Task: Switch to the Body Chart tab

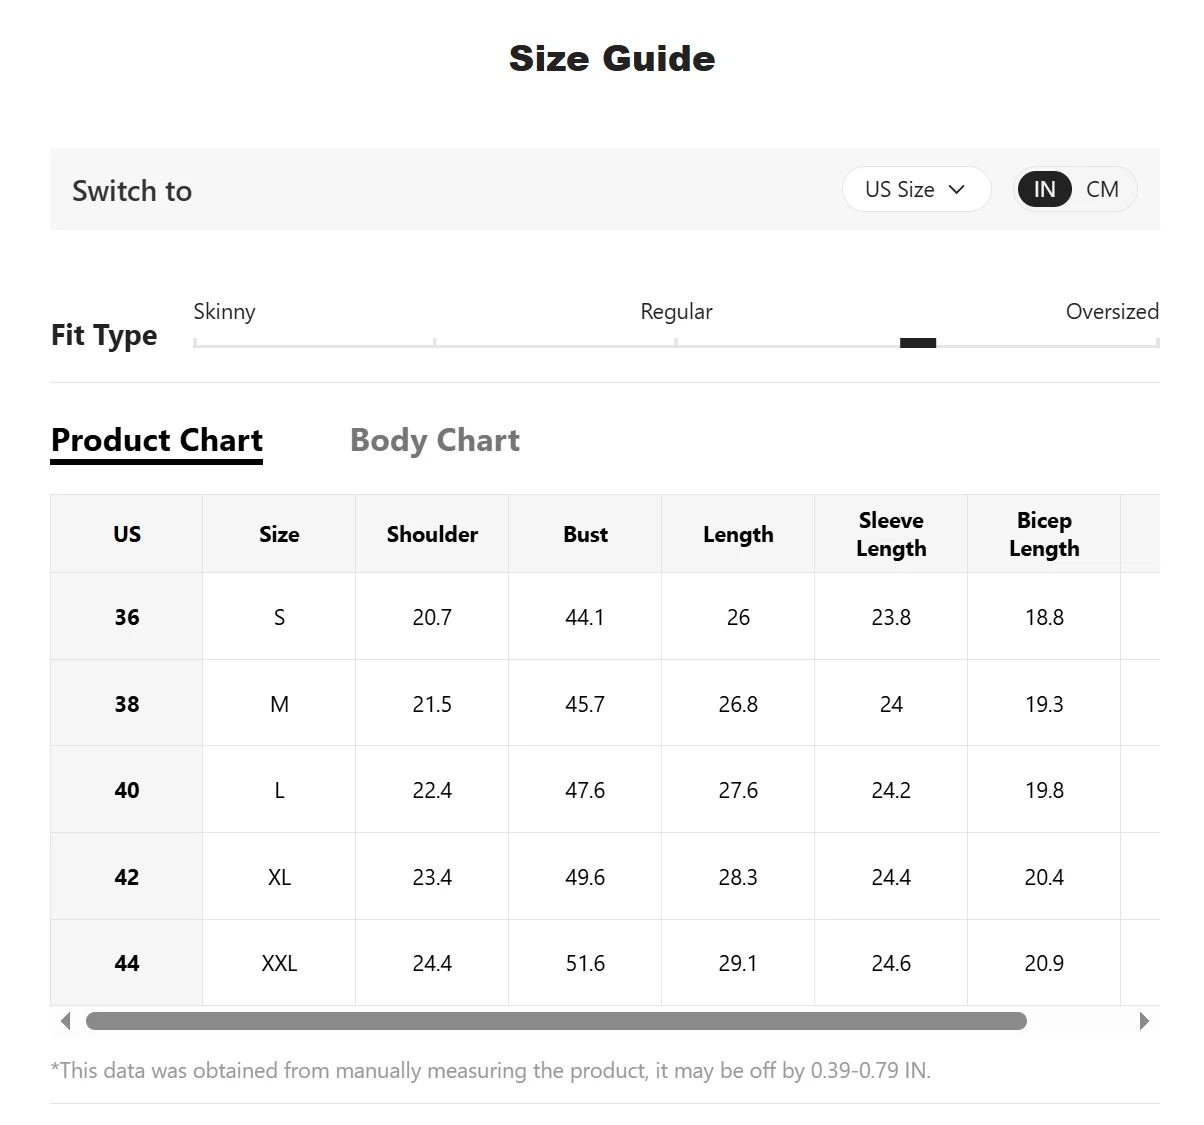Action: pos(435,440)
